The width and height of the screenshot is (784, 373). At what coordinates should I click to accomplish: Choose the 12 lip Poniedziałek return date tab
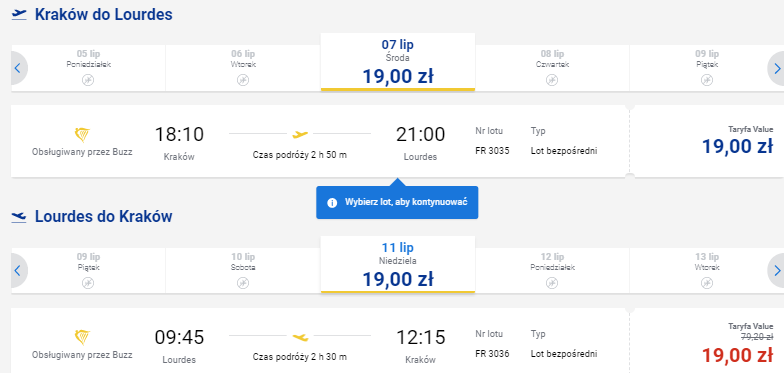[x=552, y=270]
